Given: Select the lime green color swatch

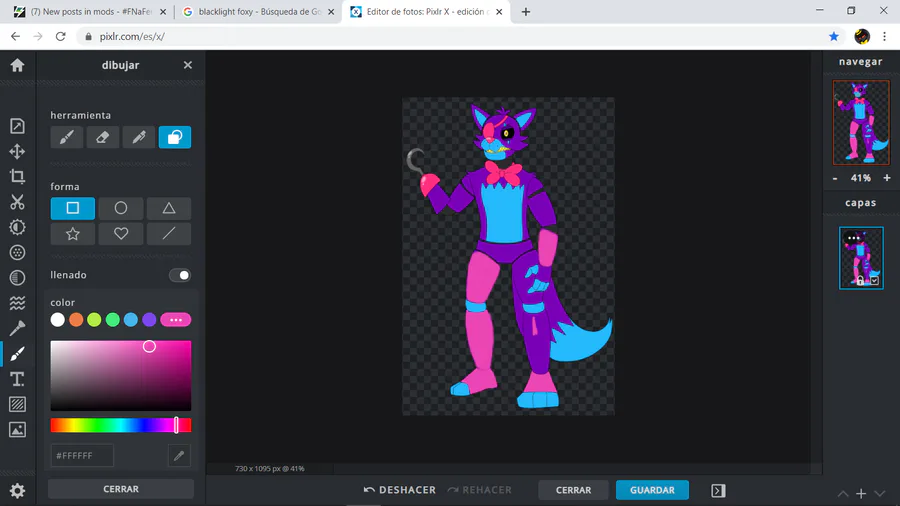Looking at the screenshot, I should coord(94,320).
